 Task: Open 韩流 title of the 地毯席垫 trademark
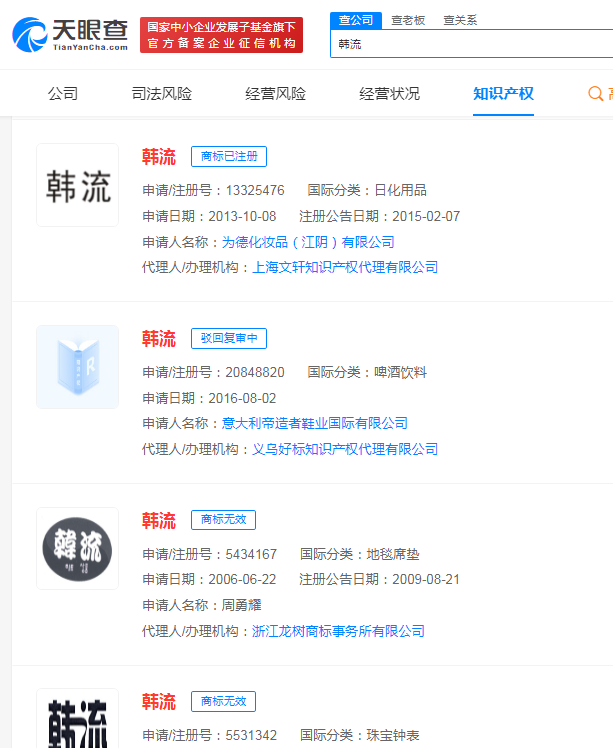159,520
